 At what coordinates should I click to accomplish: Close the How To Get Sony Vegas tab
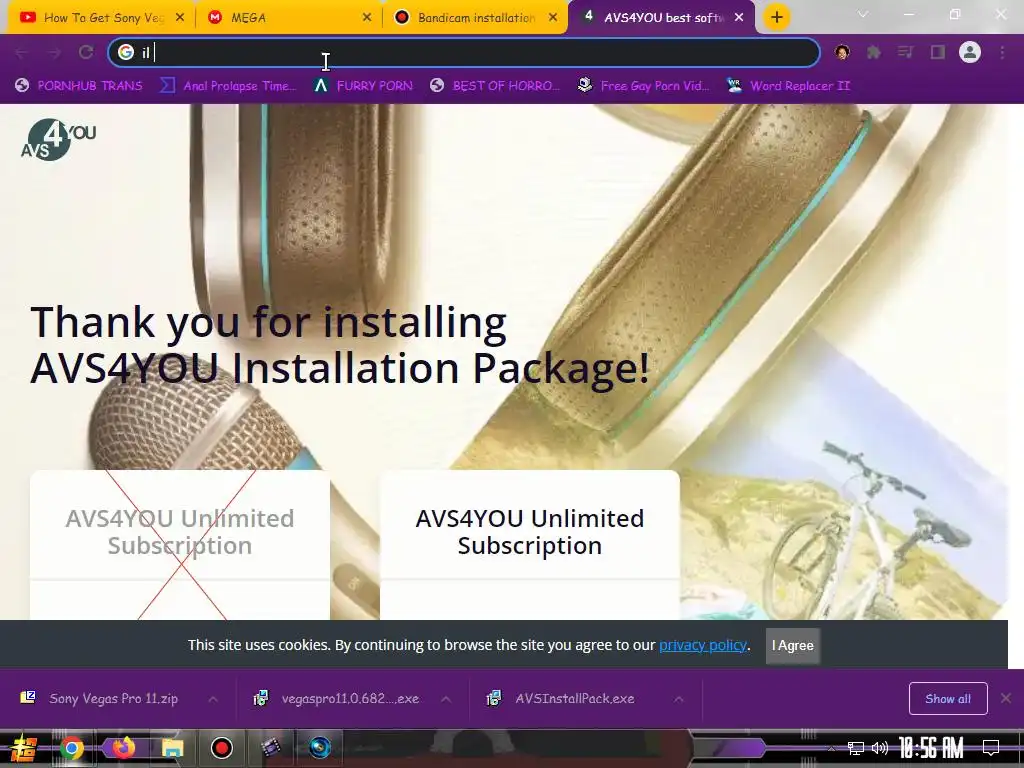pos(180,18)
